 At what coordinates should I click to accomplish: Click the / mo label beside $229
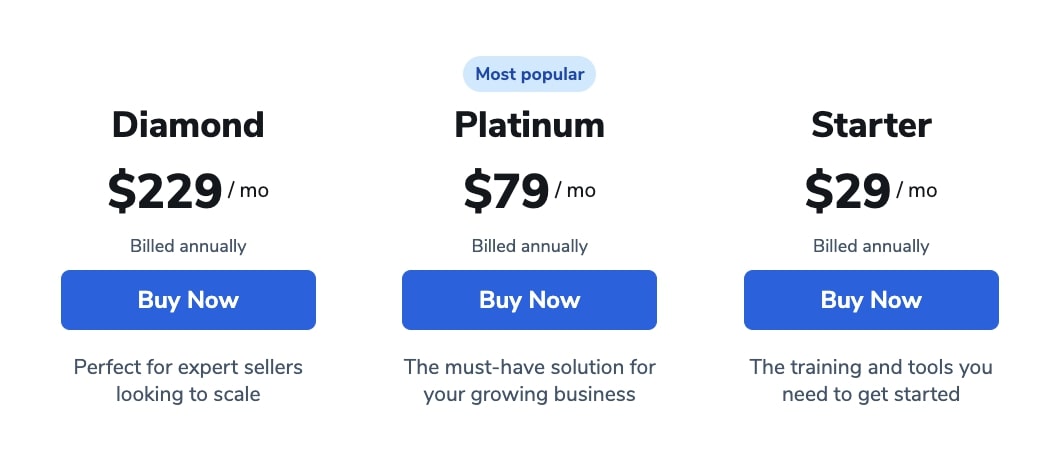click(x=248, y=191)
